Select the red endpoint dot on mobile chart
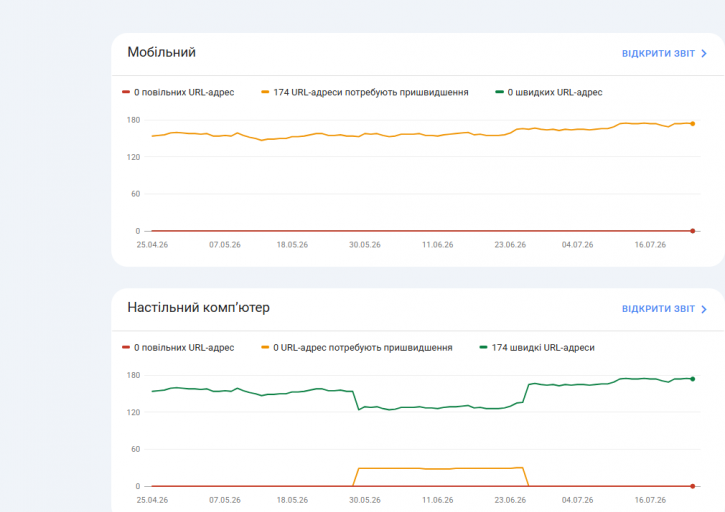 693,231
